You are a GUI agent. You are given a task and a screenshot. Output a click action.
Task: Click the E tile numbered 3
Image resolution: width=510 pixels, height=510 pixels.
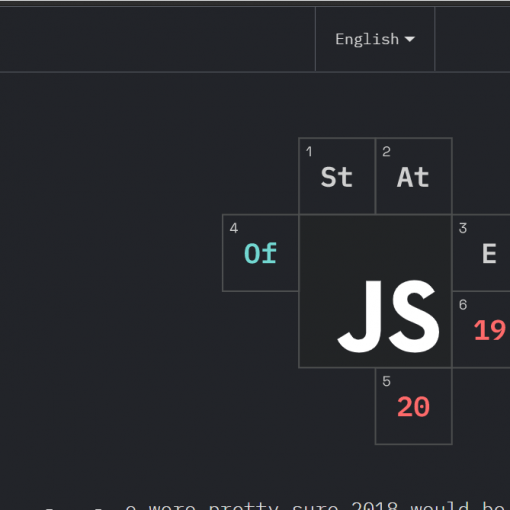481,253
